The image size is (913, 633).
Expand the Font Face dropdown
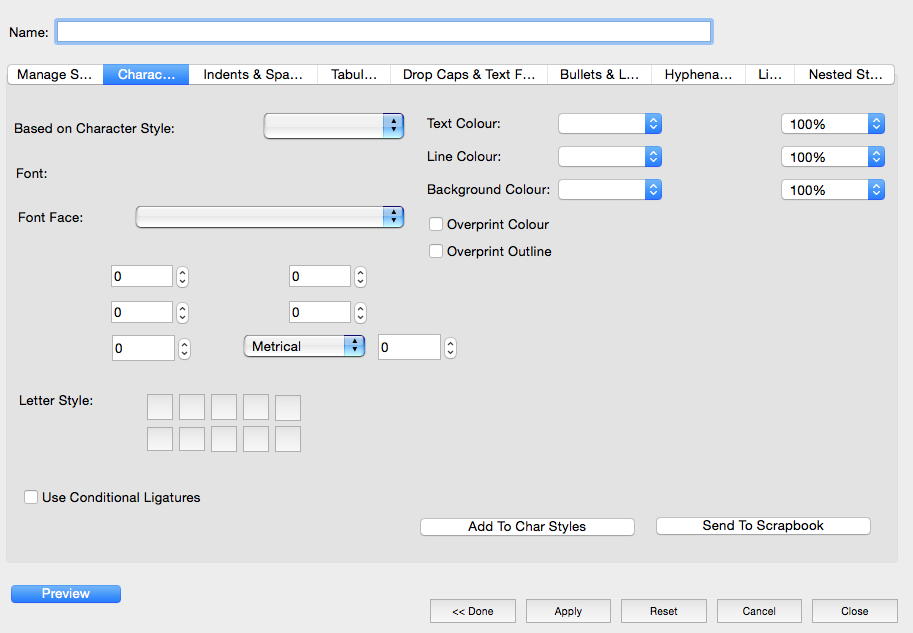(269, 217)
